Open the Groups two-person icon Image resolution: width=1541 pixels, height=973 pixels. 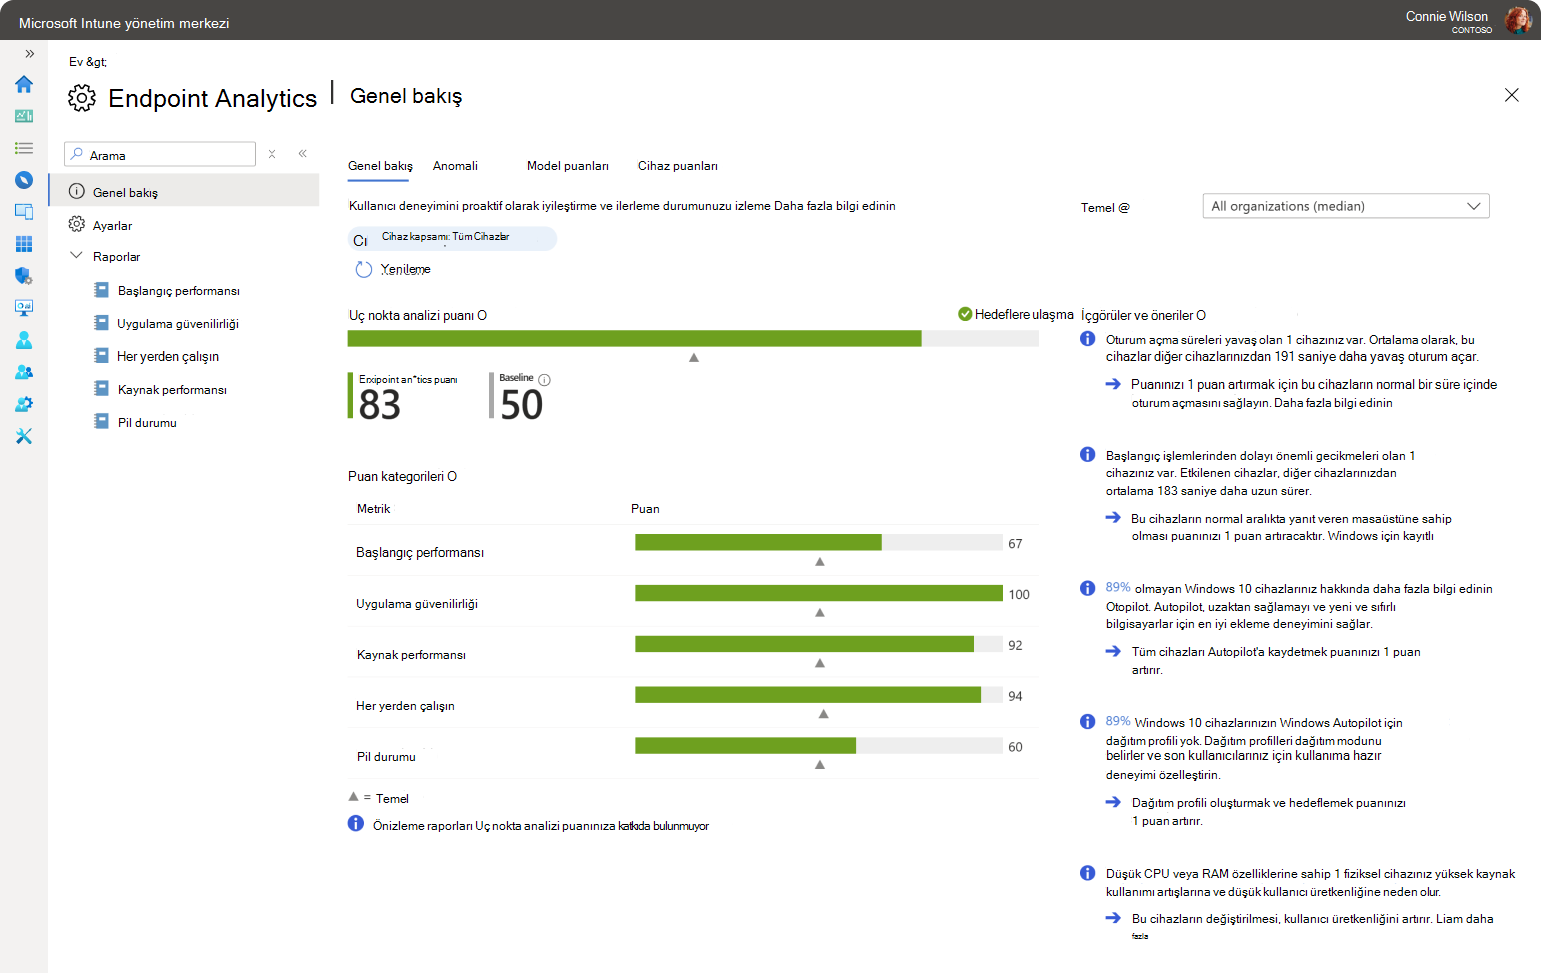coord(24,372)
